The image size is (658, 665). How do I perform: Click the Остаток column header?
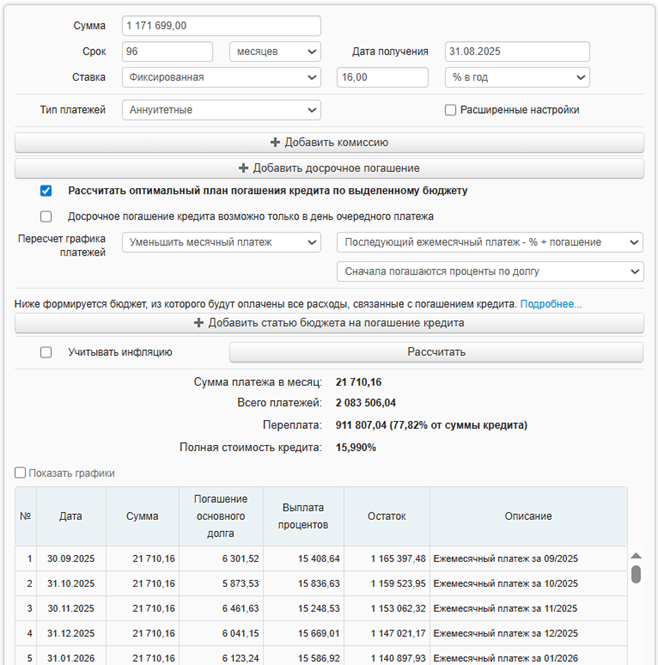pos(386,516)
